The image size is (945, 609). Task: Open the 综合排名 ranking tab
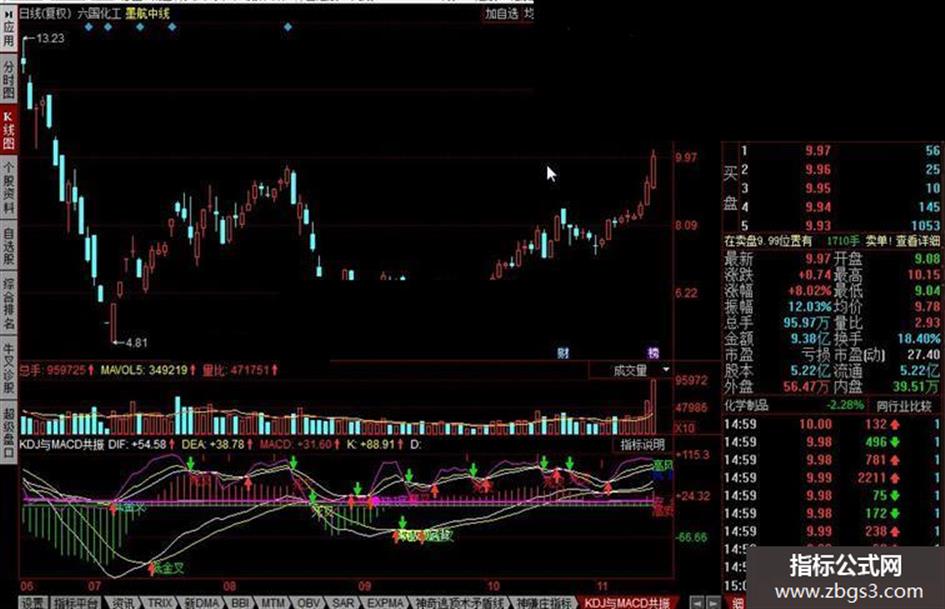(8, 304)
